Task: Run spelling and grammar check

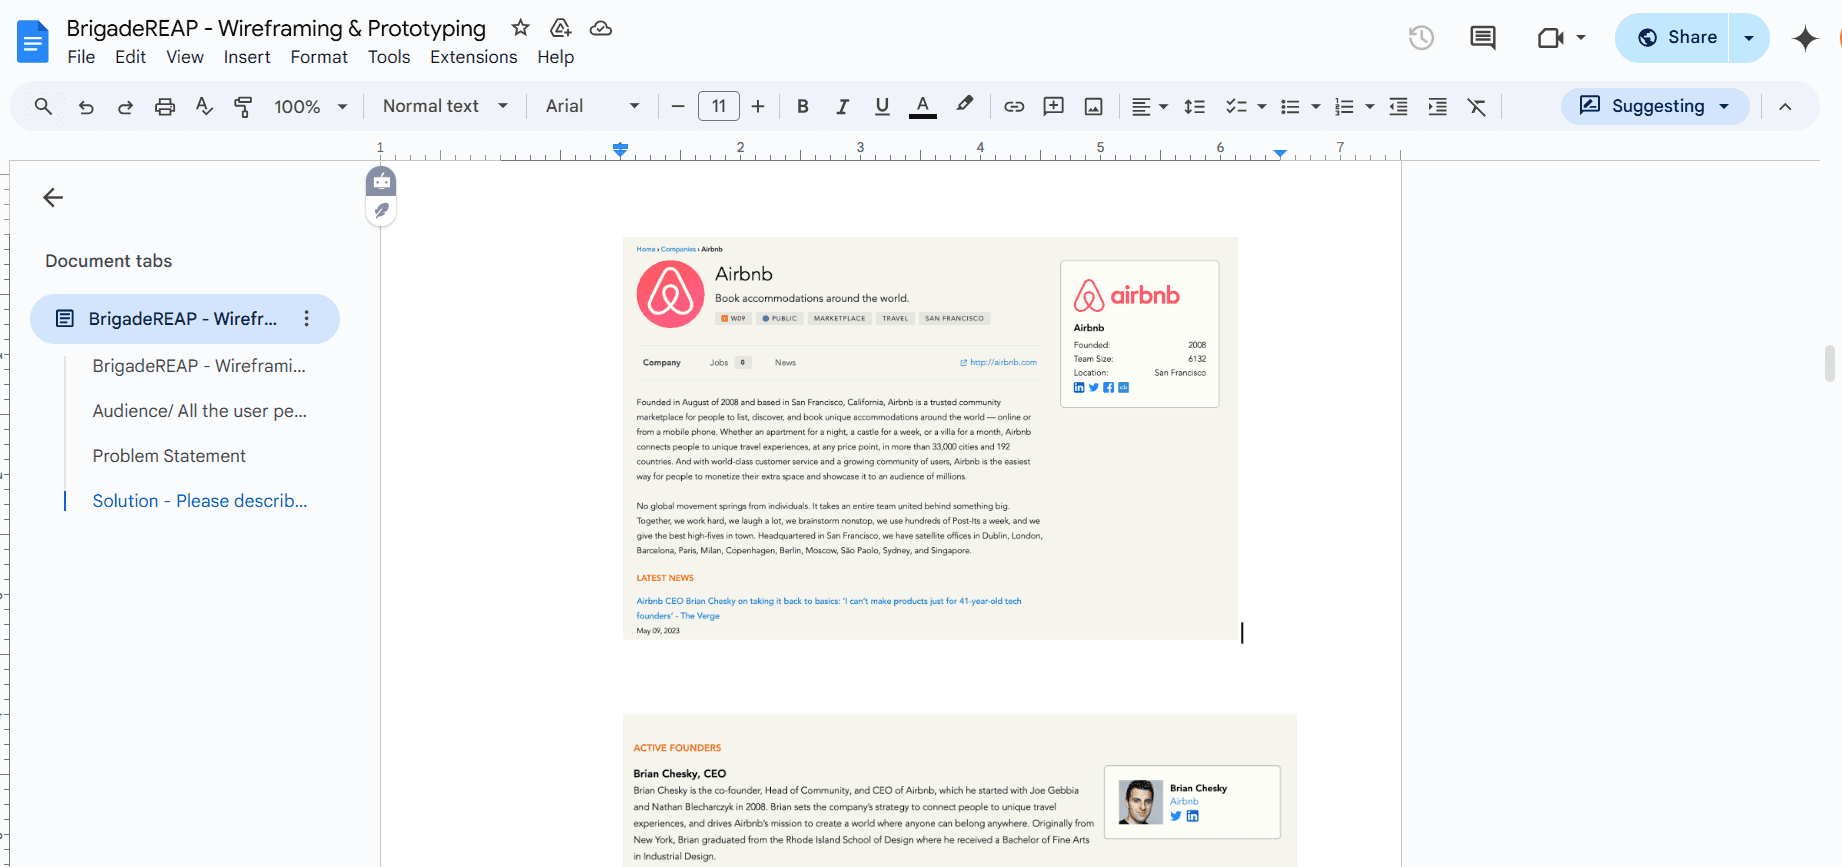Action: click(x=204, y=106)
